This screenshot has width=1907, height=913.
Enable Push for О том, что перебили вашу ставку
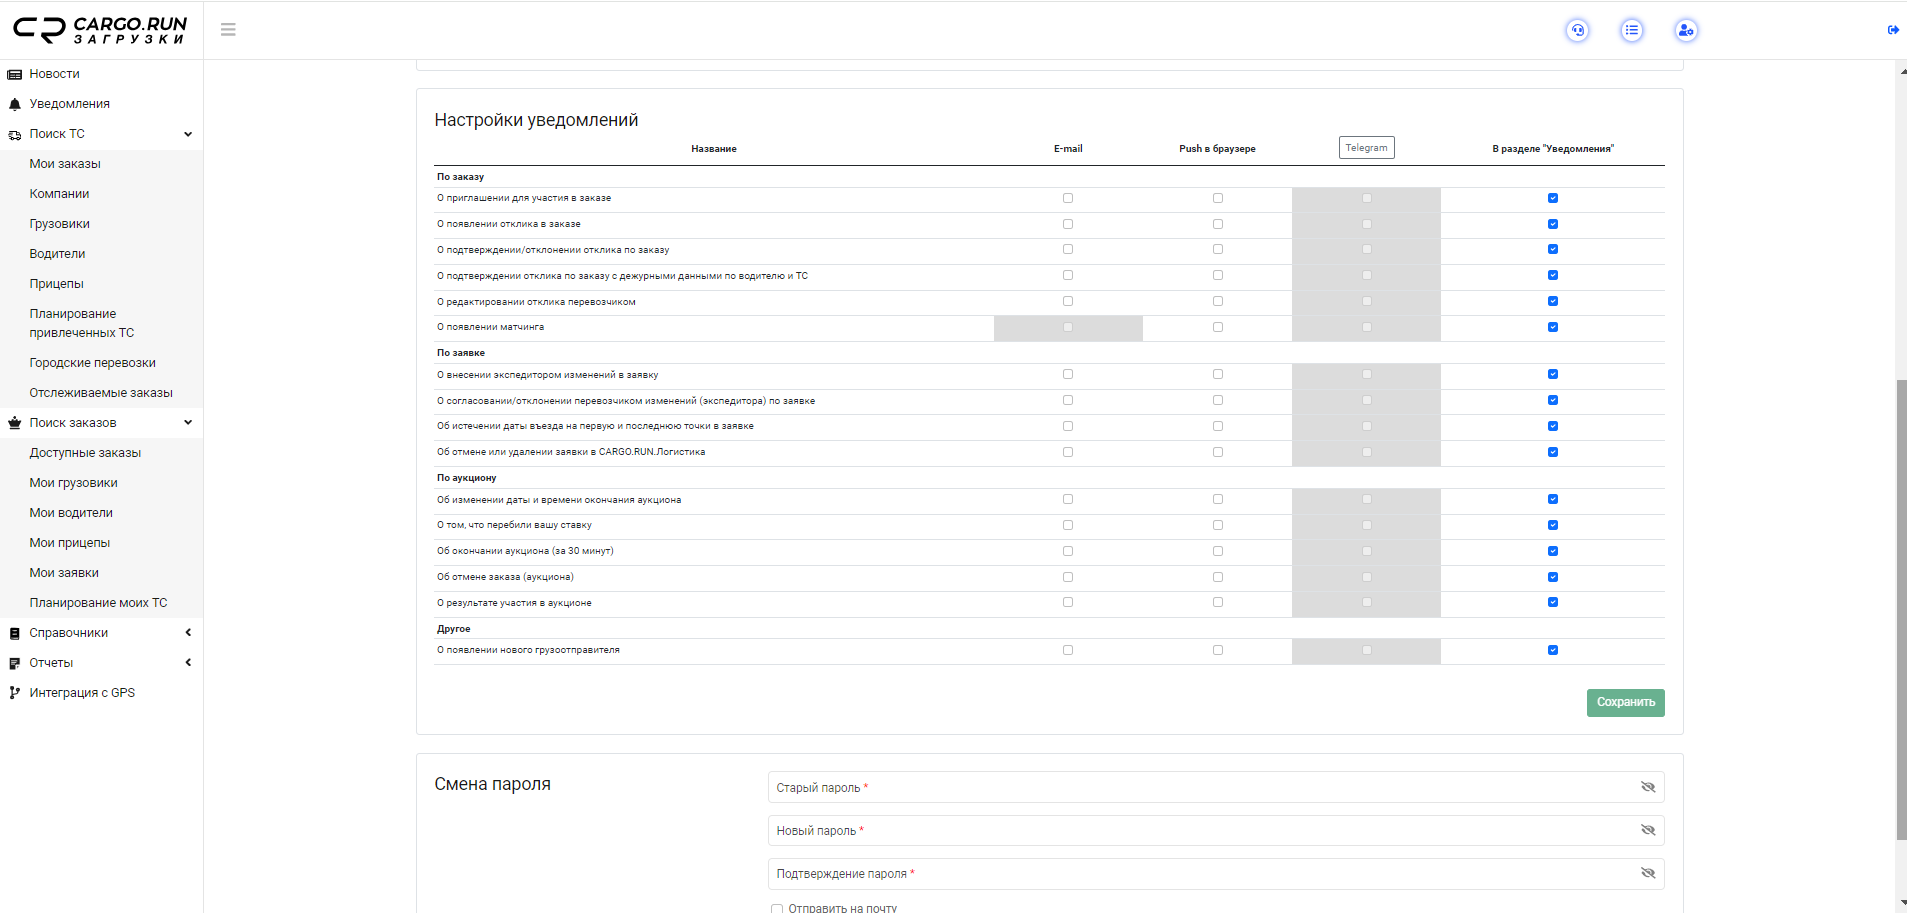point(1218,525)
